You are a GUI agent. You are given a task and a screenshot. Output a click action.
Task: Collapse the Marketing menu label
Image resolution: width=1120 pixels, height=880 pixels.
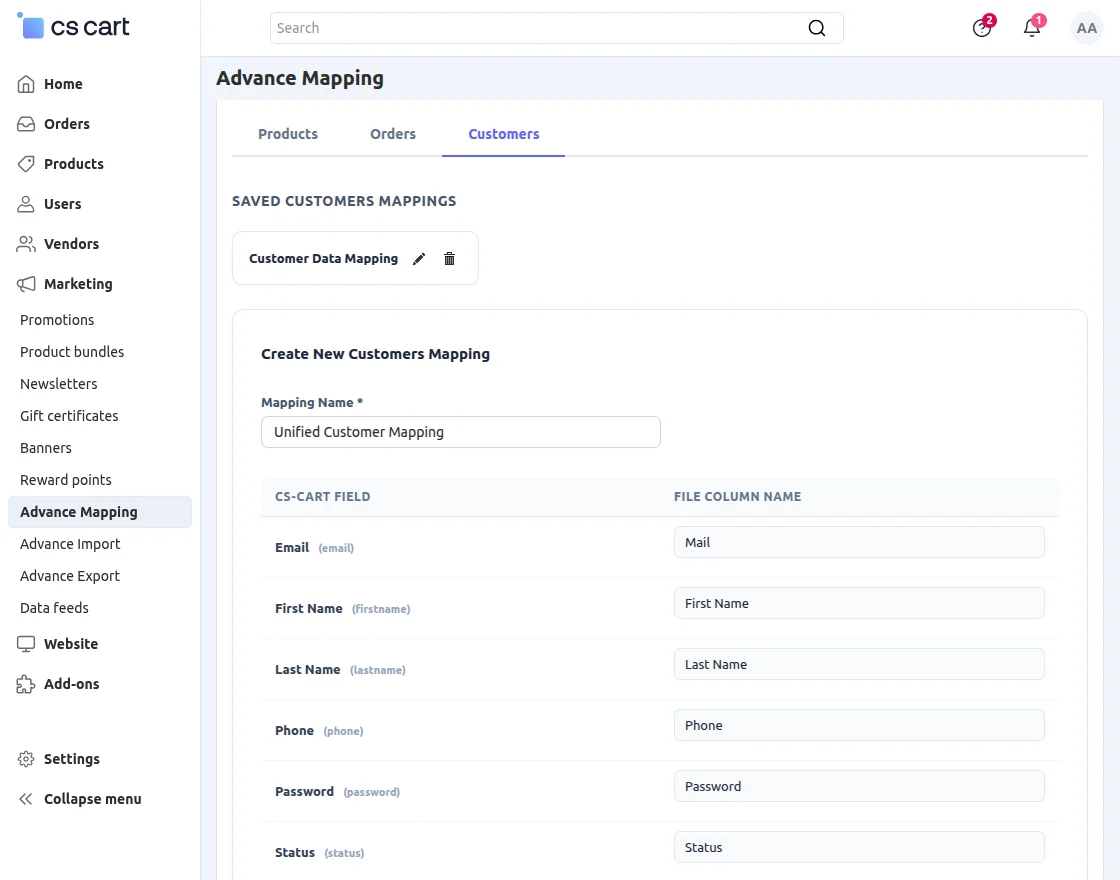click(x=79, y=284)
